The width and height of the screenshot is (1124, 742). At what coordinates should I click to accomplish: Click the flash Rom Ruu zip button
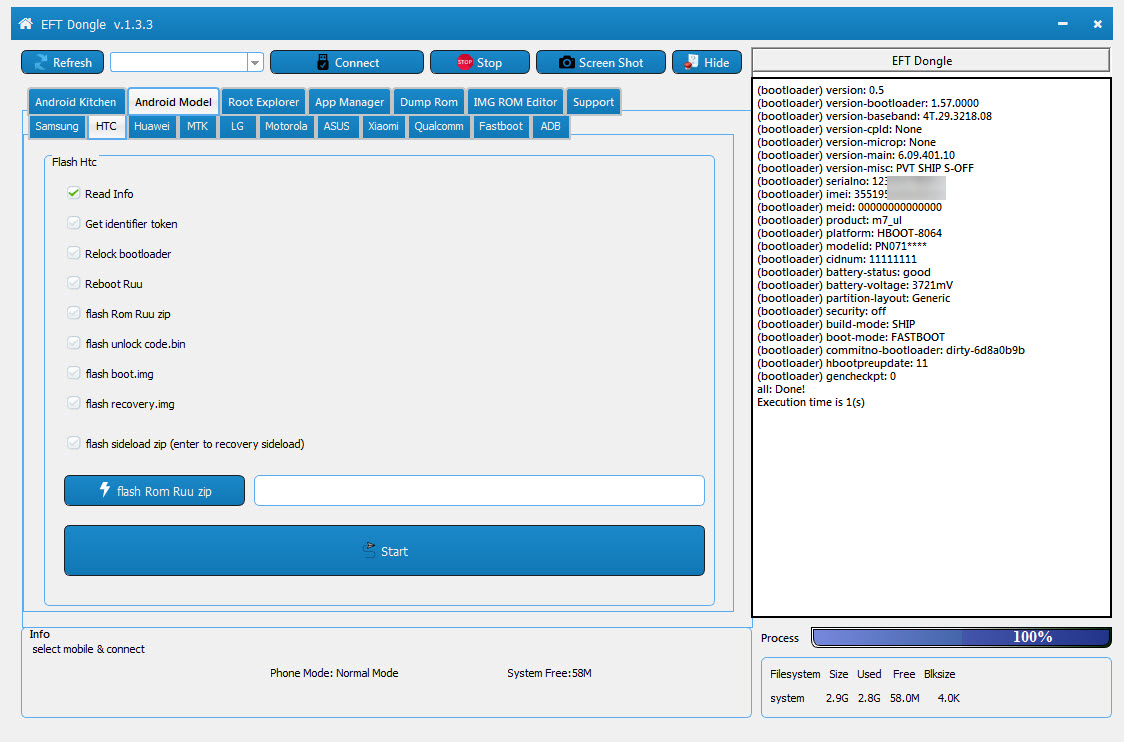point(154,490)
